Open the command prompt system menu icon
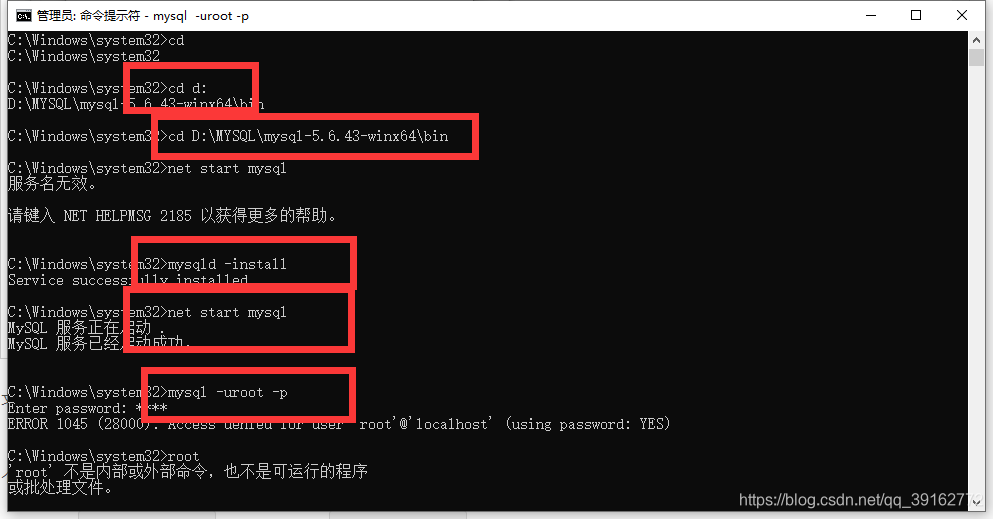This screenshot has width=993, height=519. (x=23, y=15)
